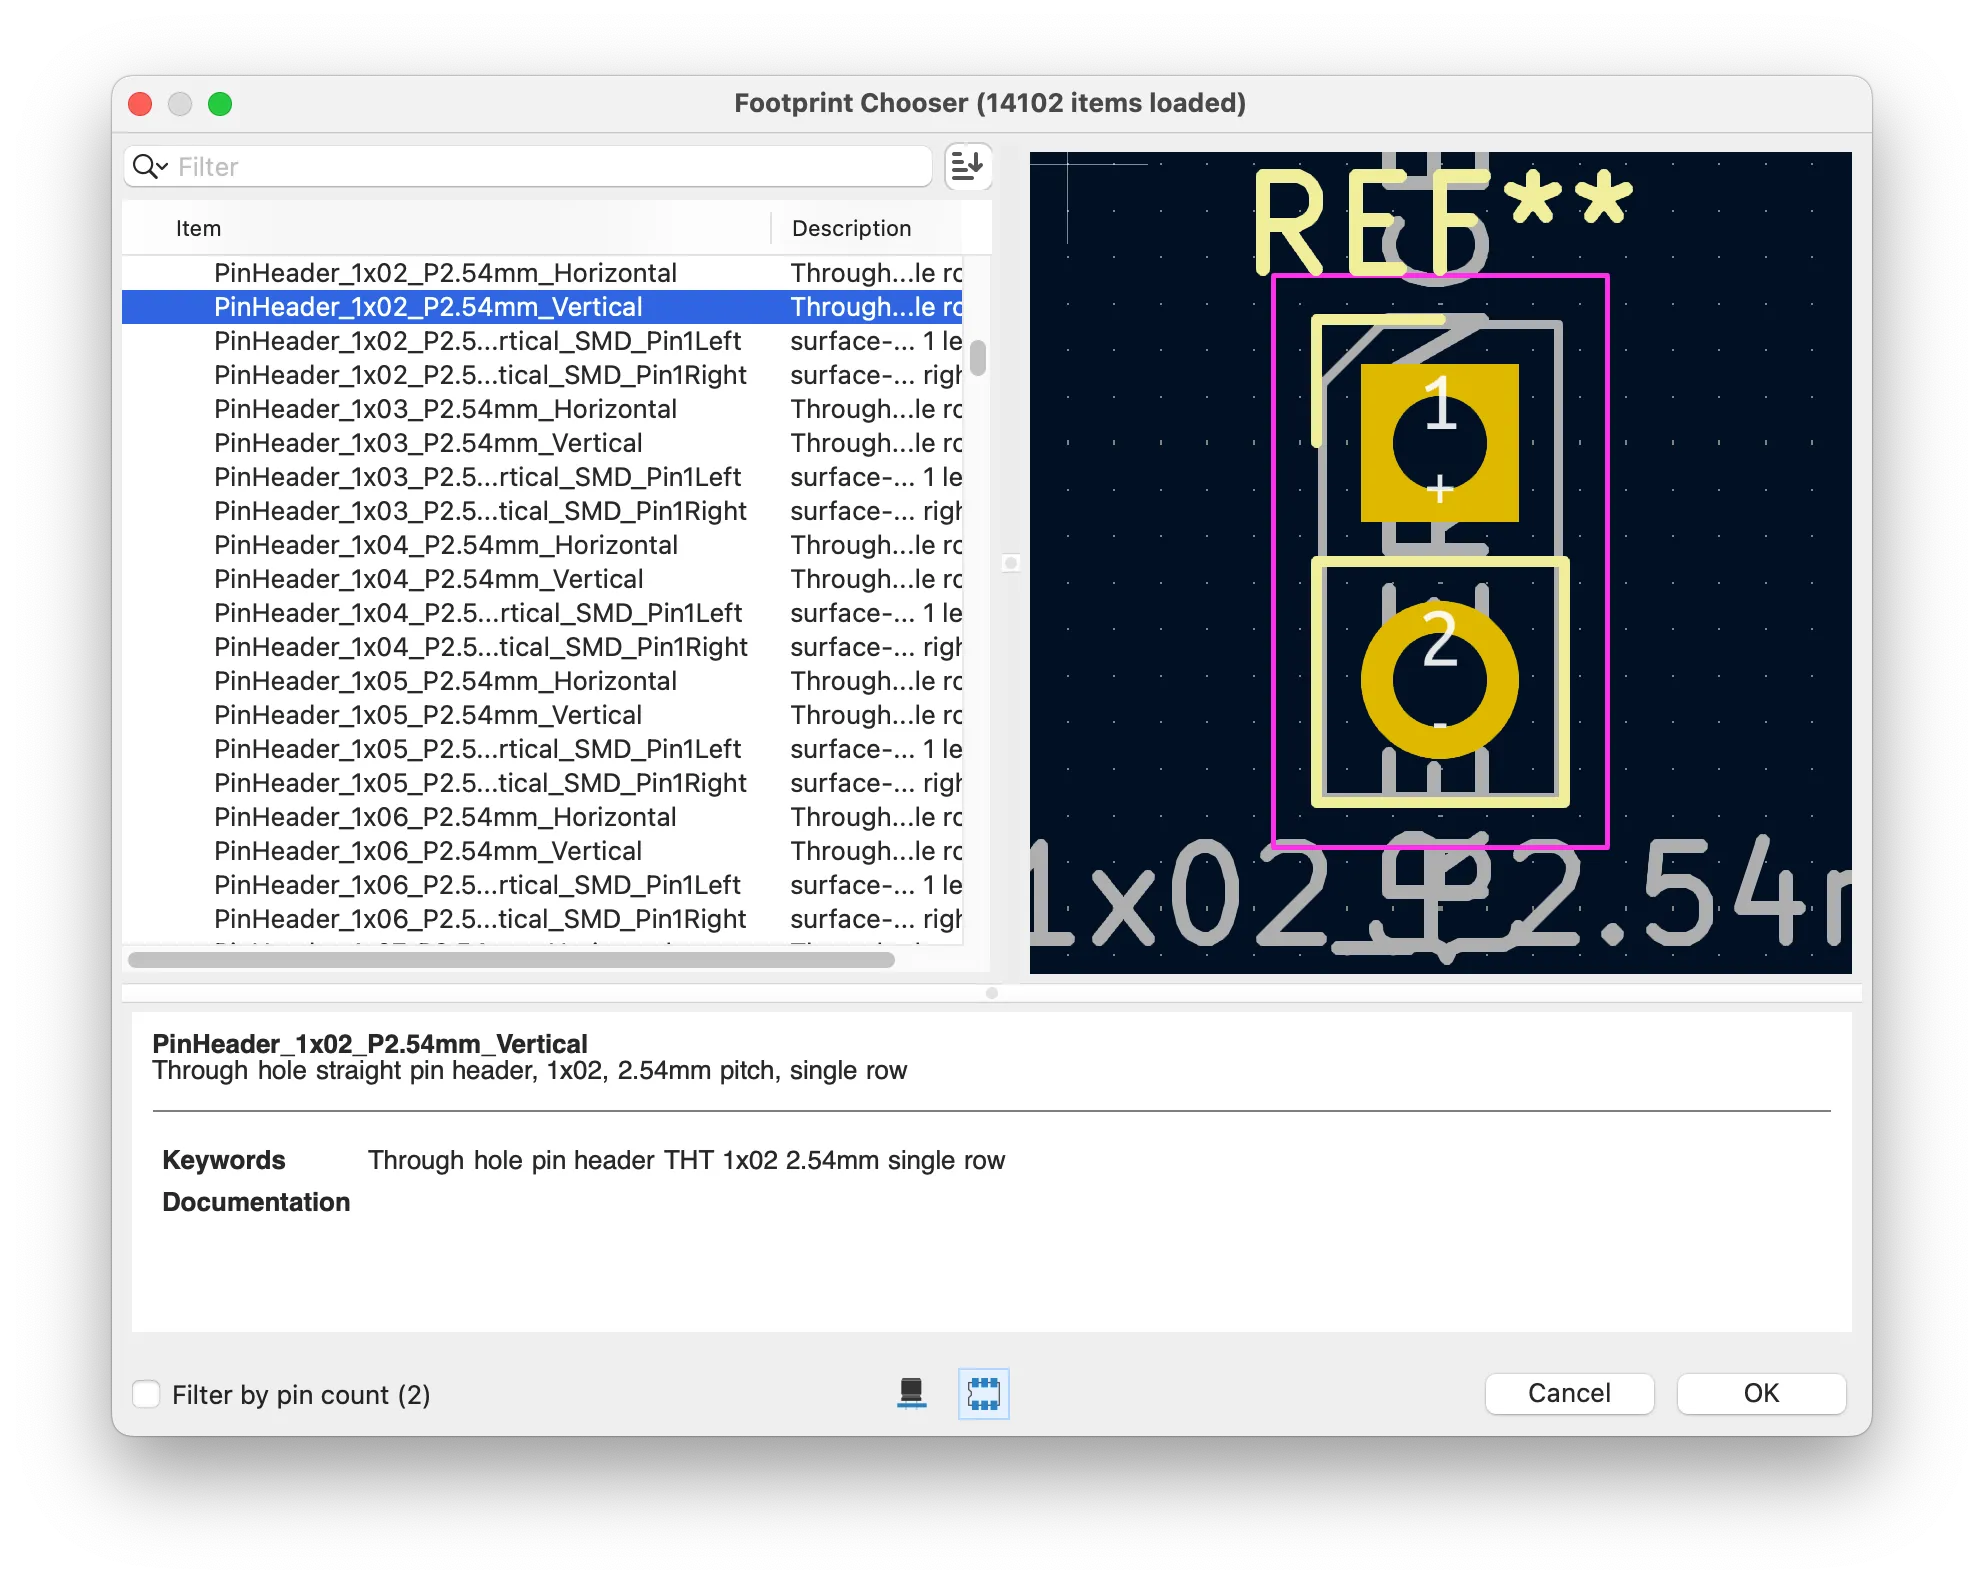The image size is (1984, 1584).
Task: Select the 1x05 SMD_Pin1Right footprint row
Action: pyautogui.click(x=542, y=783)
